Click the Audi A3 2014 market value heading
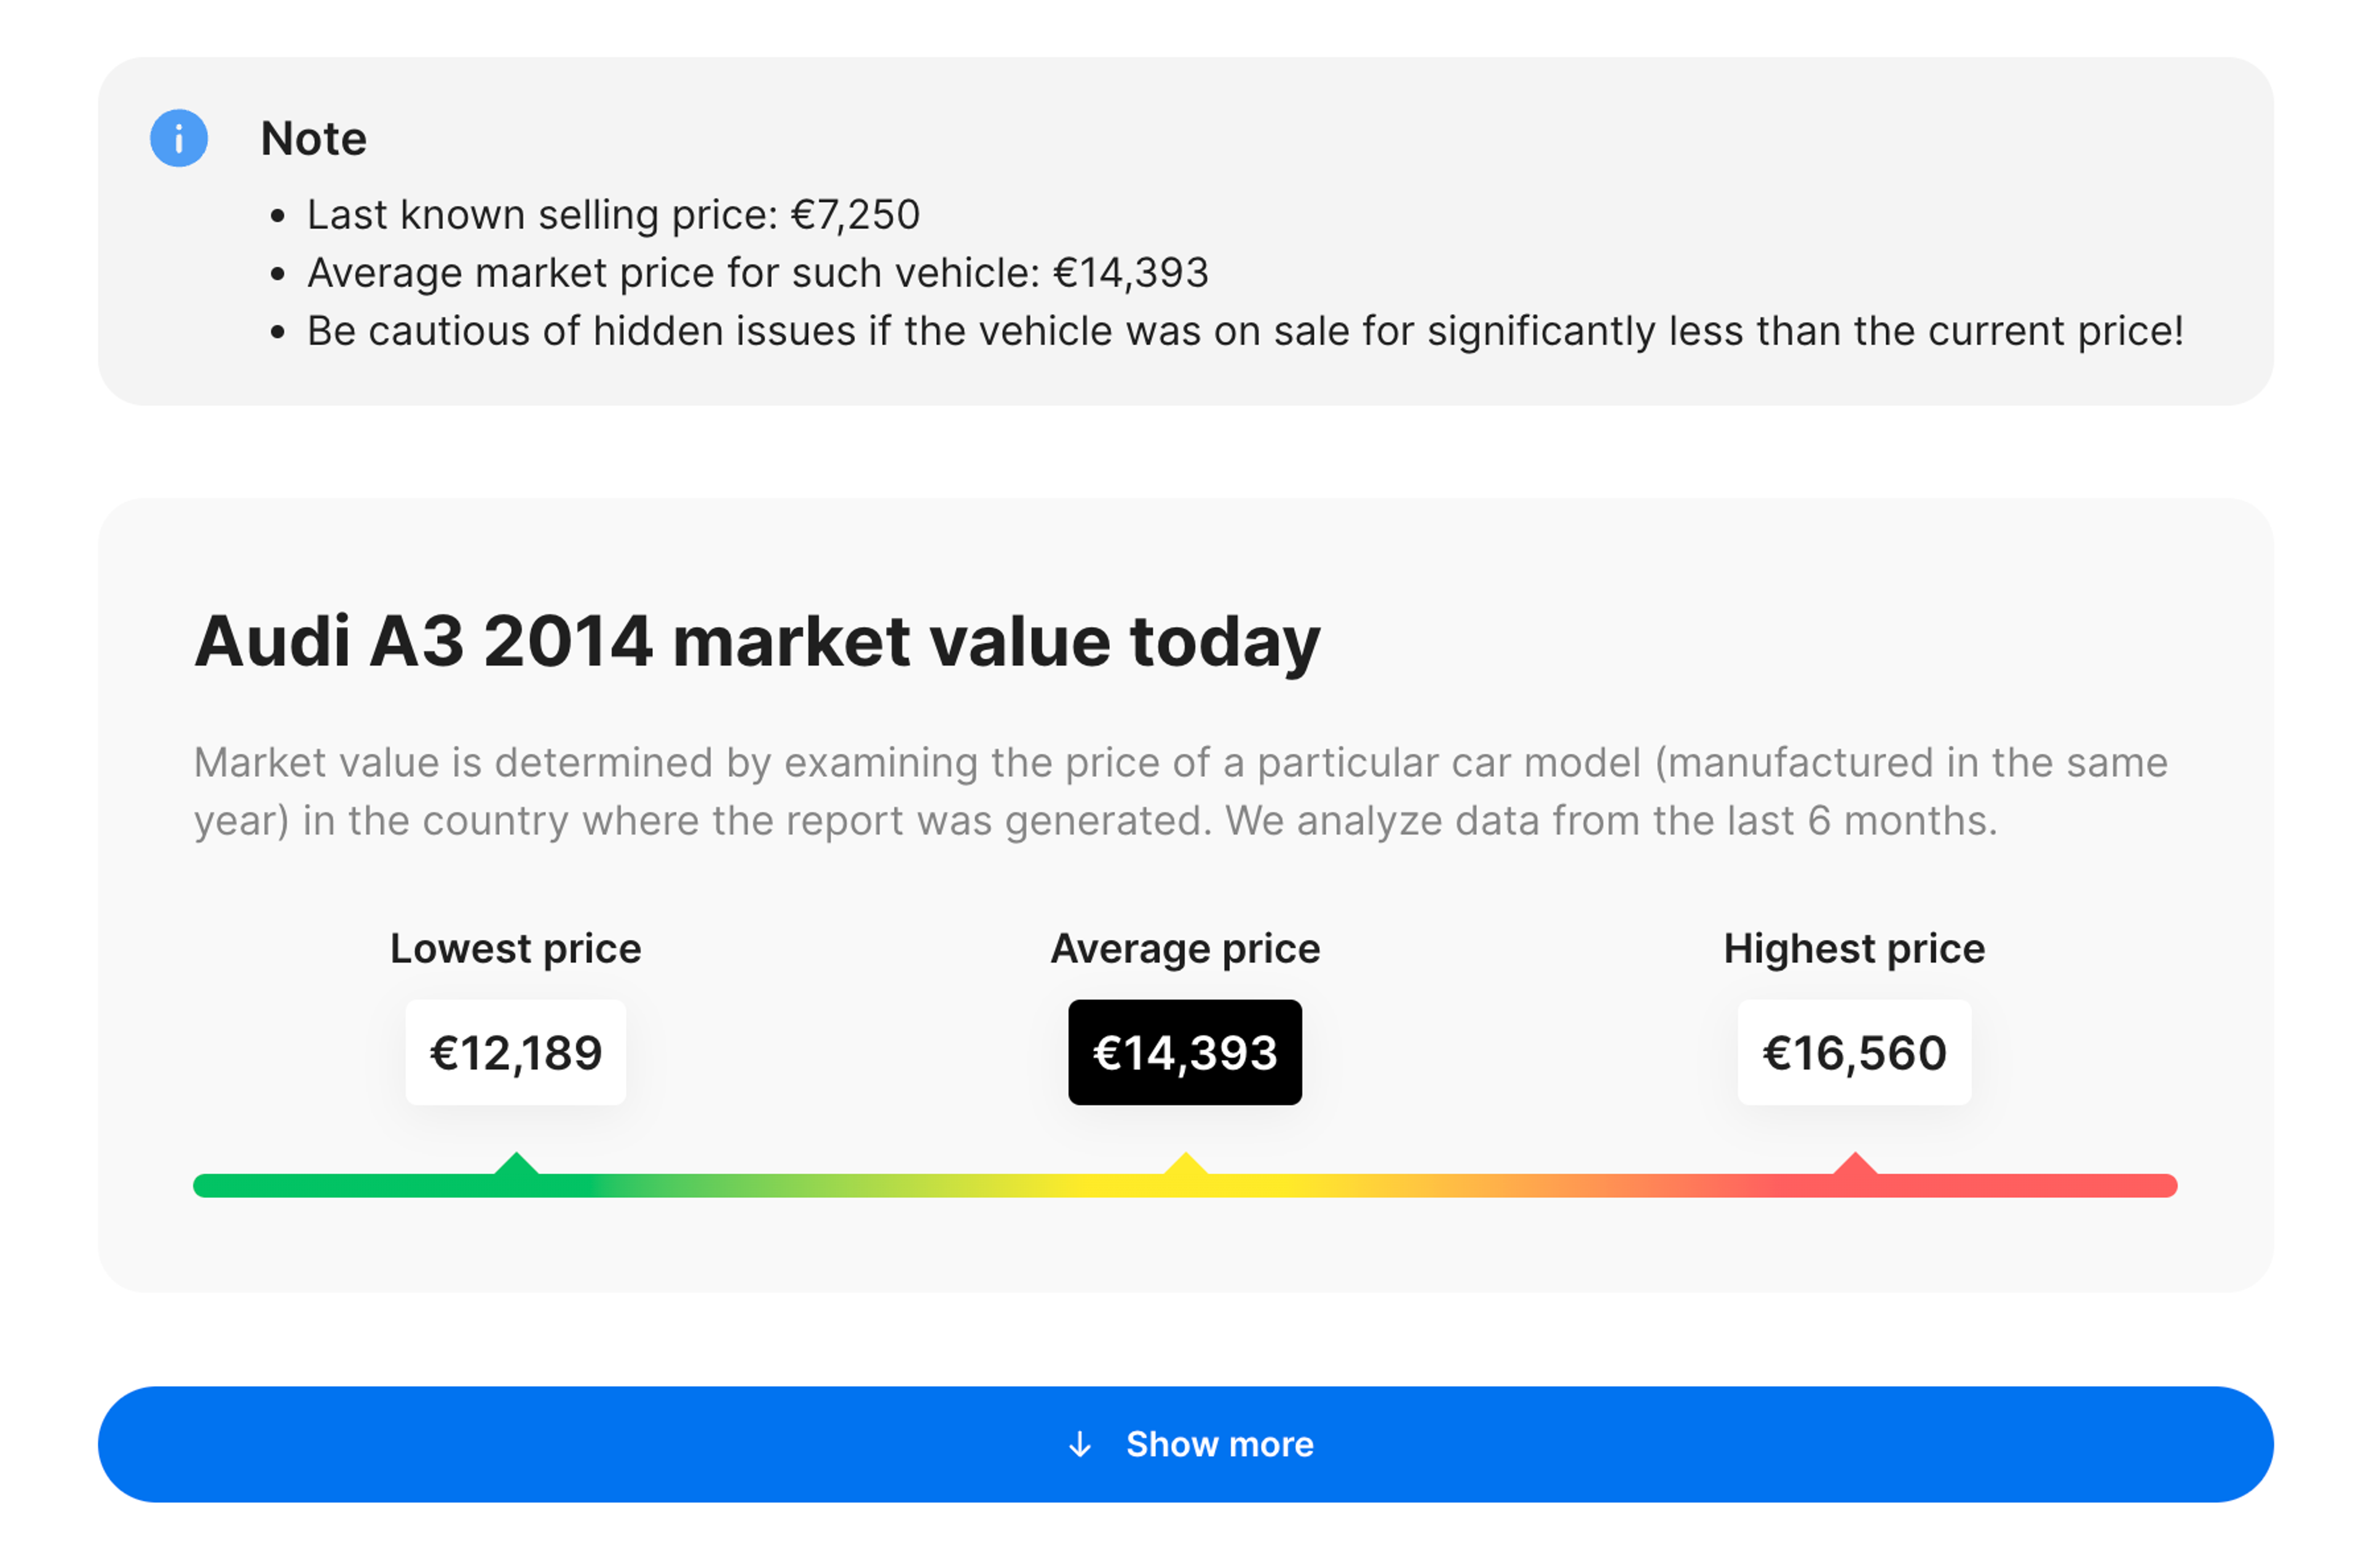Screen dimensions: 2361x1568 point(757,641)
